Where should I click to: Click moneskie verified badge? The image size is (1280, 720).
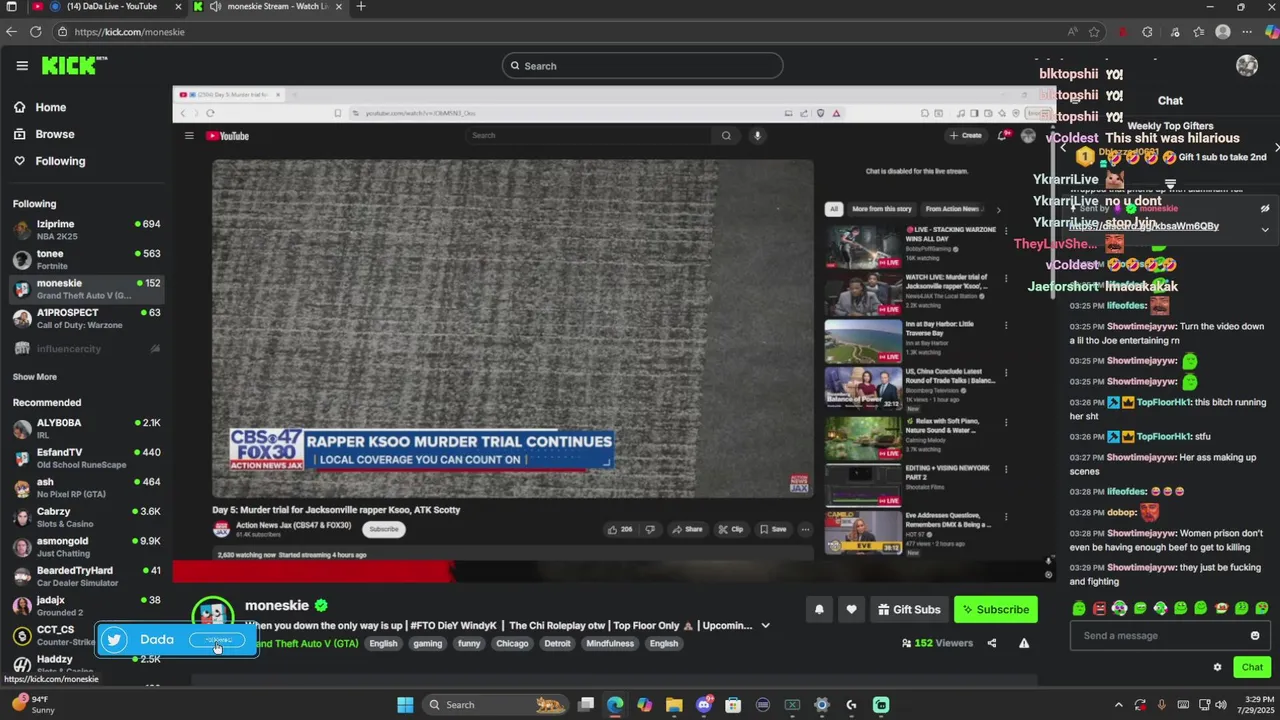coord(322,606)
